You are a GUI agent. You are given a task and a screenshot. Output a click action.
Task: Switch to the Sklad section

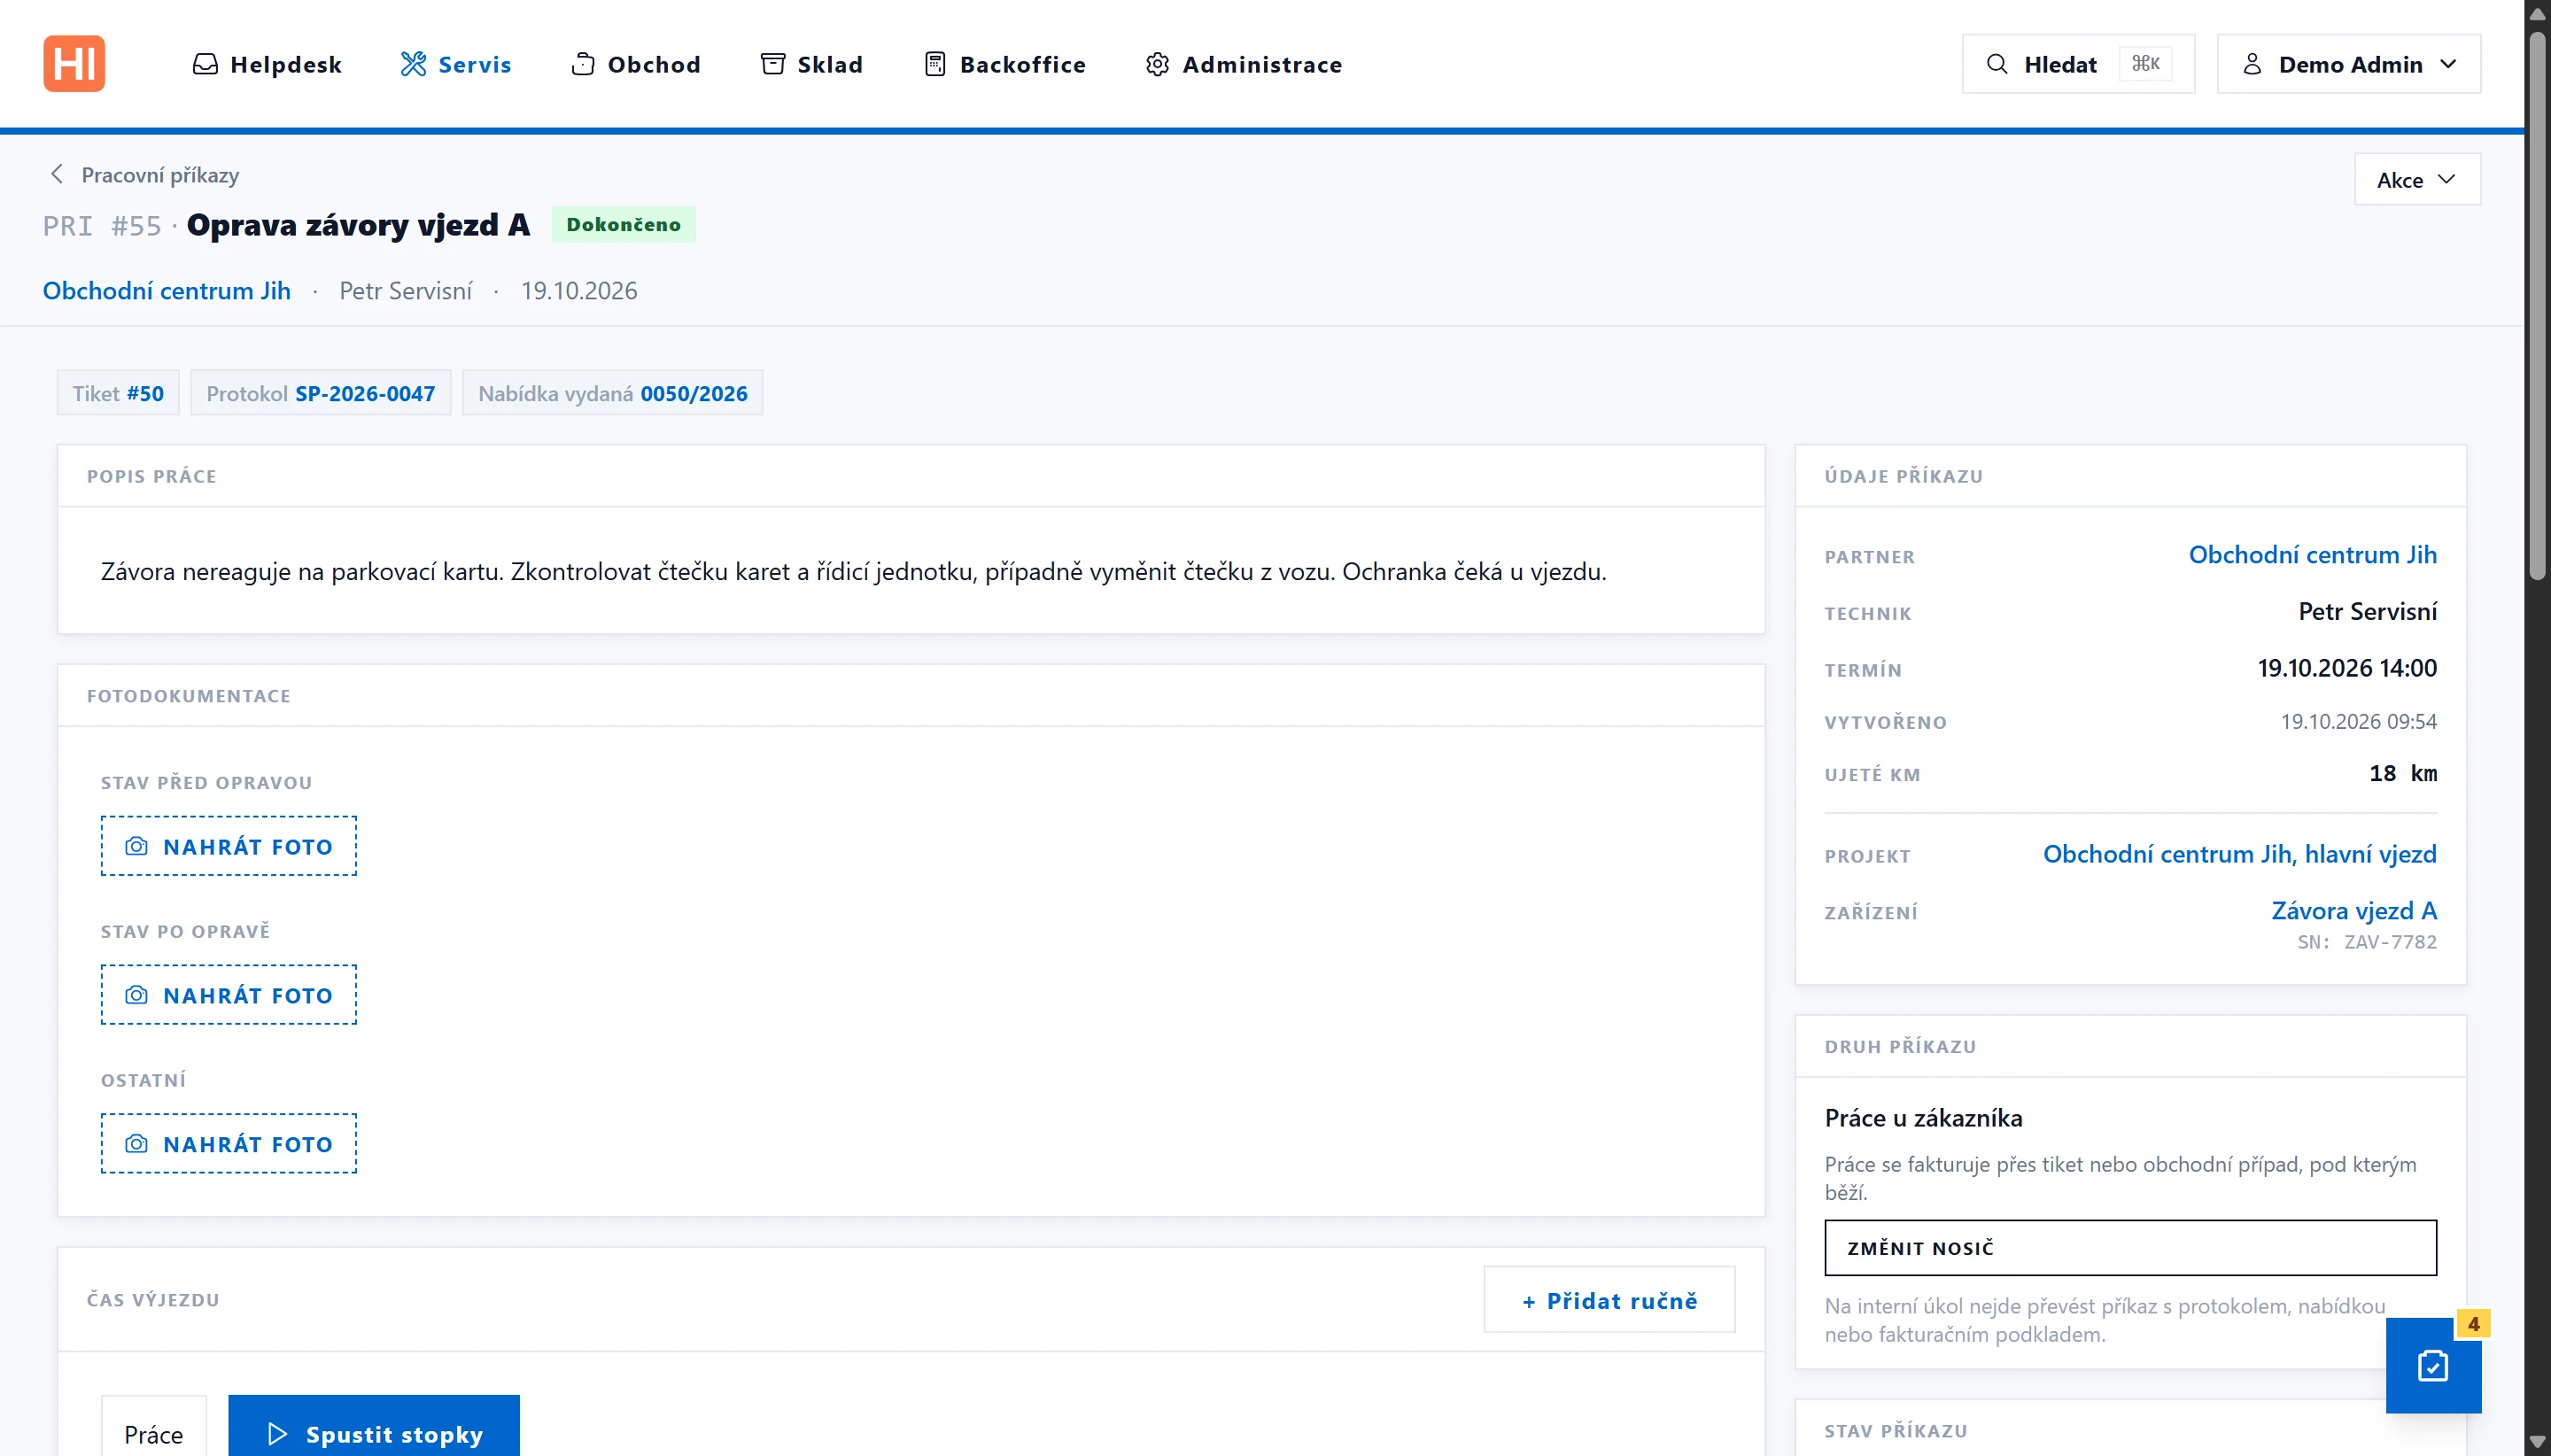(x=811, y=64)
